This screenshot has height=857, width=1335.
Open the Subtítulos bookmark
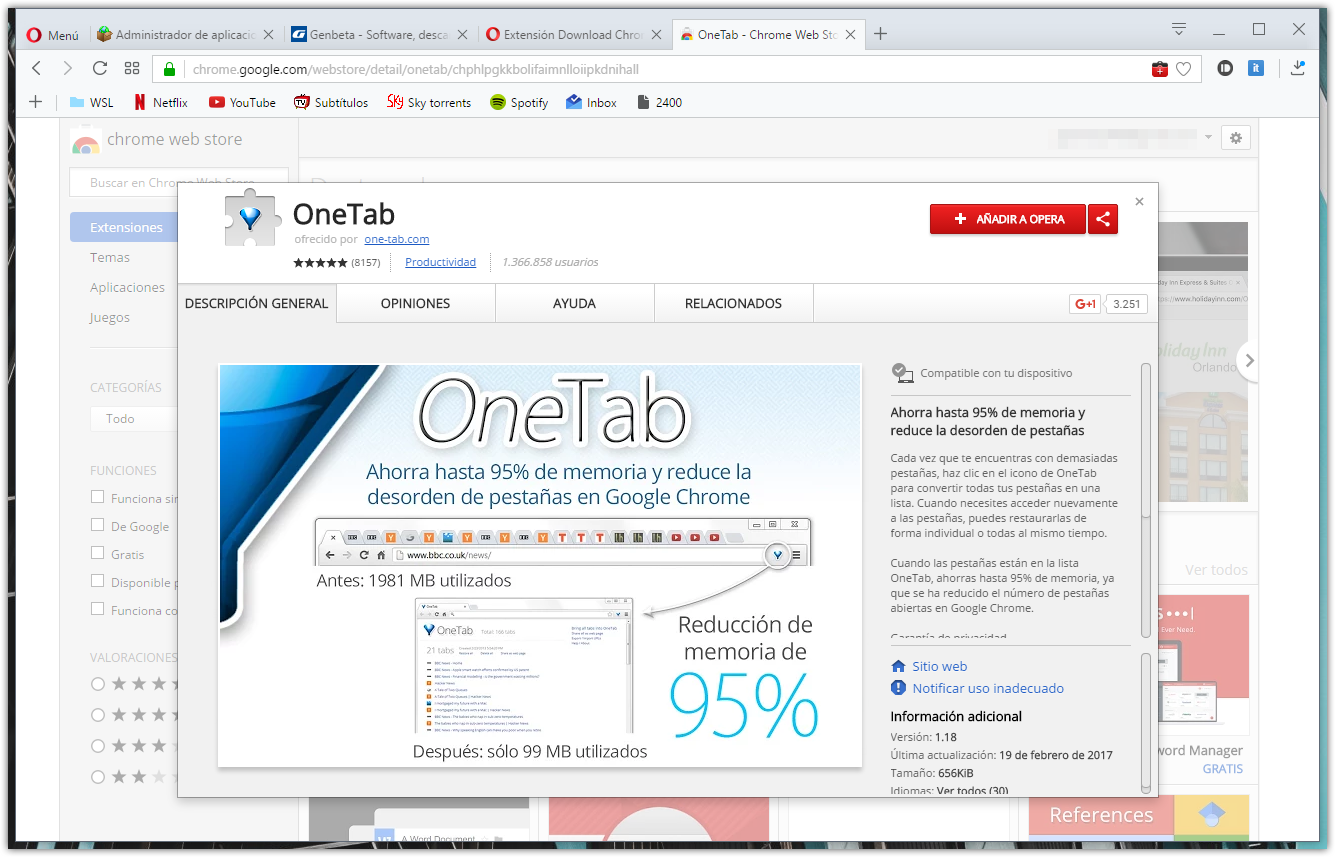(x=331, y=102)
